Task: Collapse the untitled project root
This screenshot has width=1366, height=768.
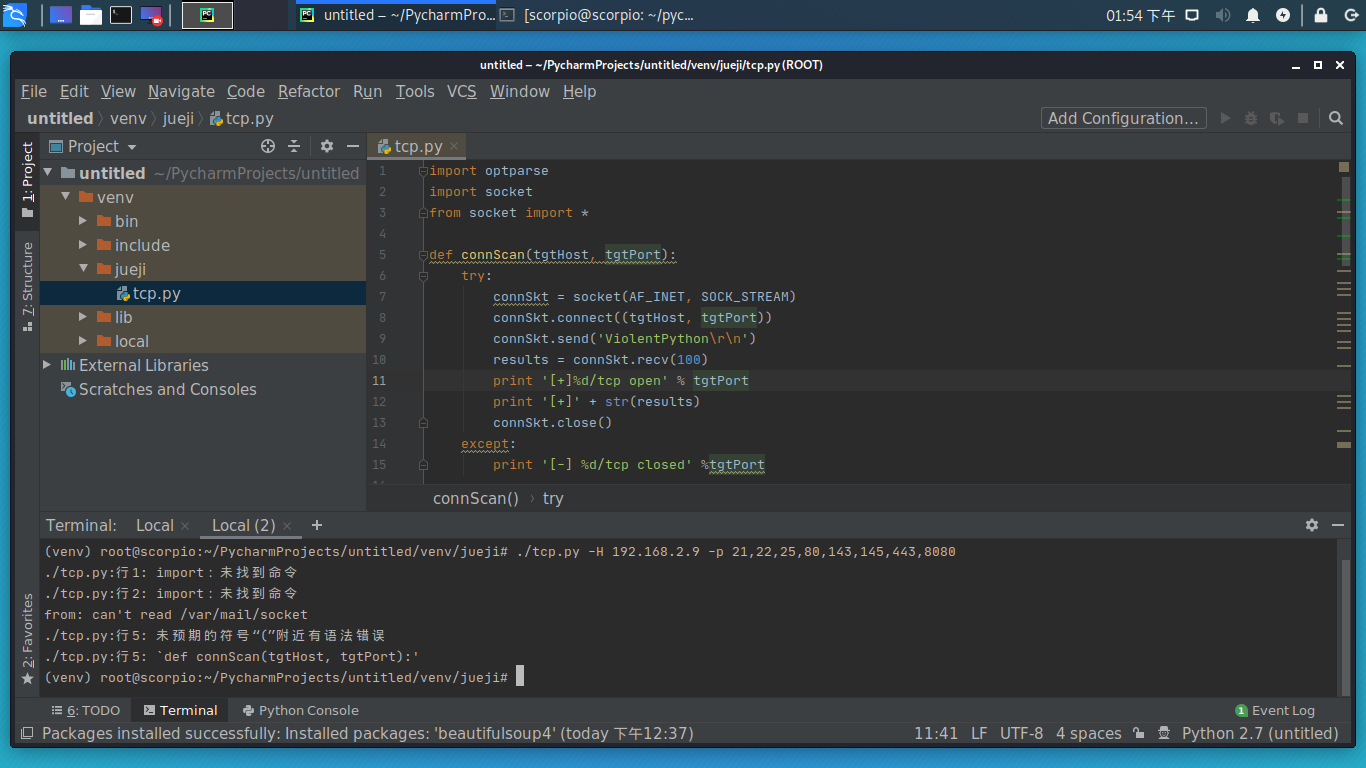Action: click(48, 173)
